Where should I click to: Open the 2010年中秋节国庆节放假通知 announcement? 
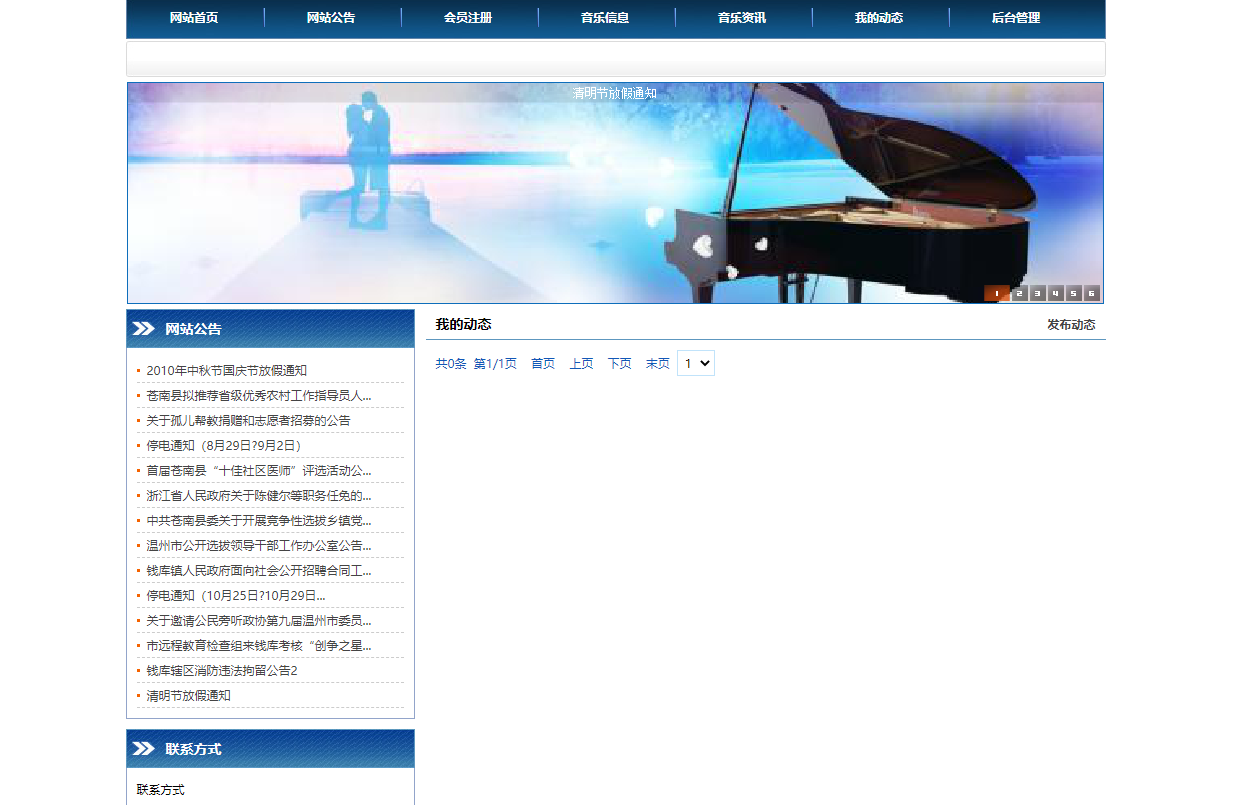(224, 369)
